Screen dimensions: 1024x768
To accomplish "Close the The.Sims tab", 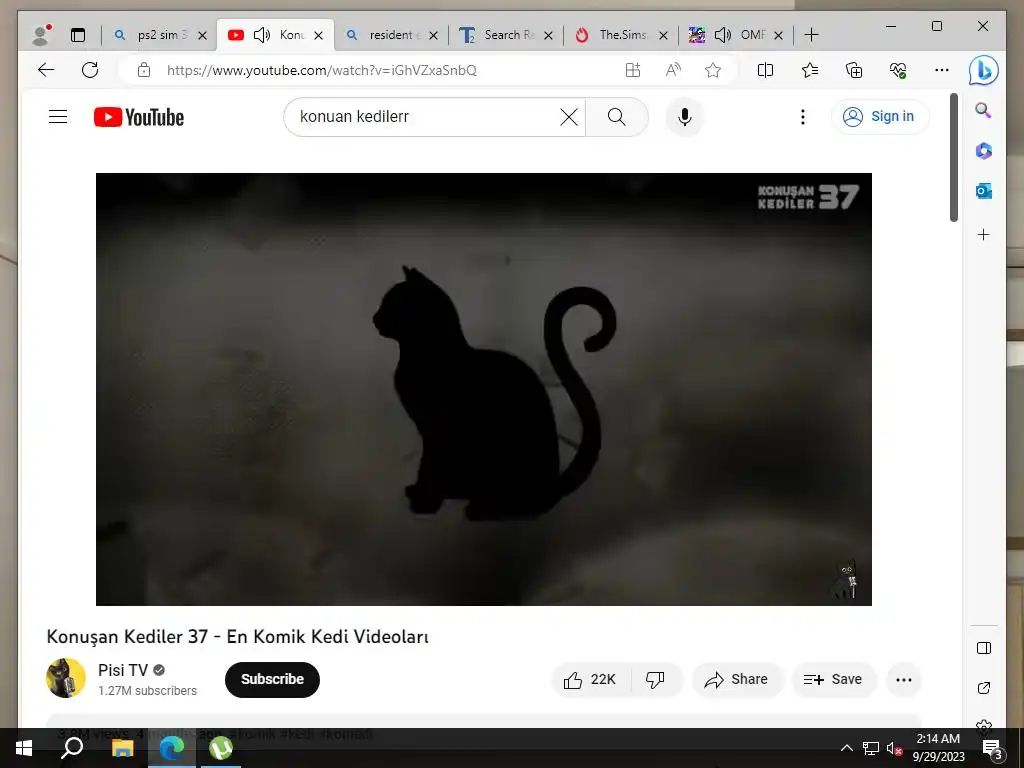I will pyautogui.click(x=664, y=35).
